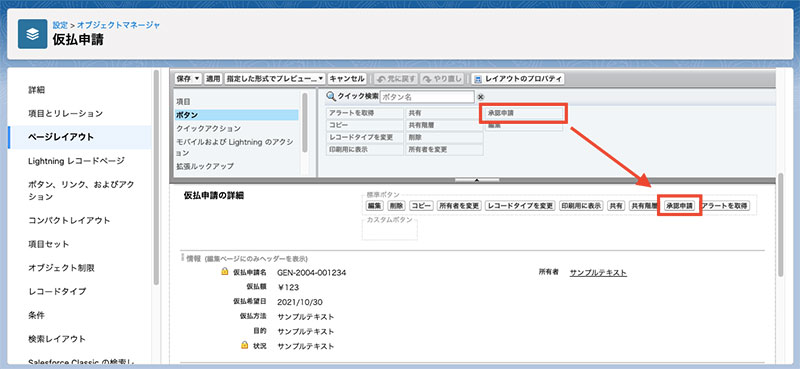800x369 pixels.
Task: Click the GEN-2004-001234 value
Action: coord(312,273)
